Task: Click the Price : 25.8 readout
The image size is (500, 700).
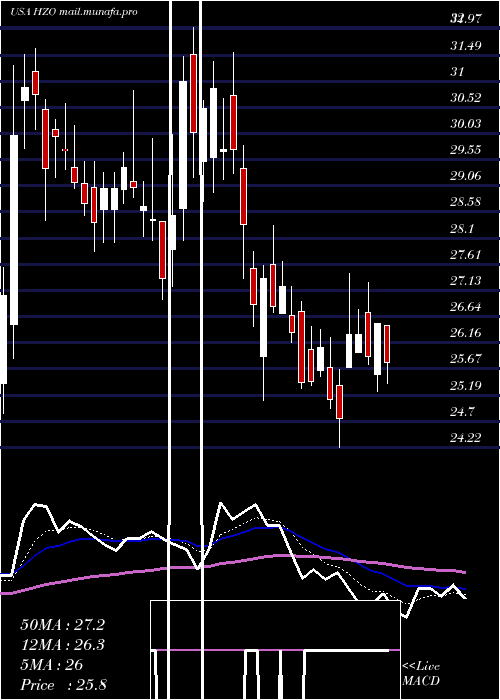Action: pyautogui.click(x=63, y=685)
